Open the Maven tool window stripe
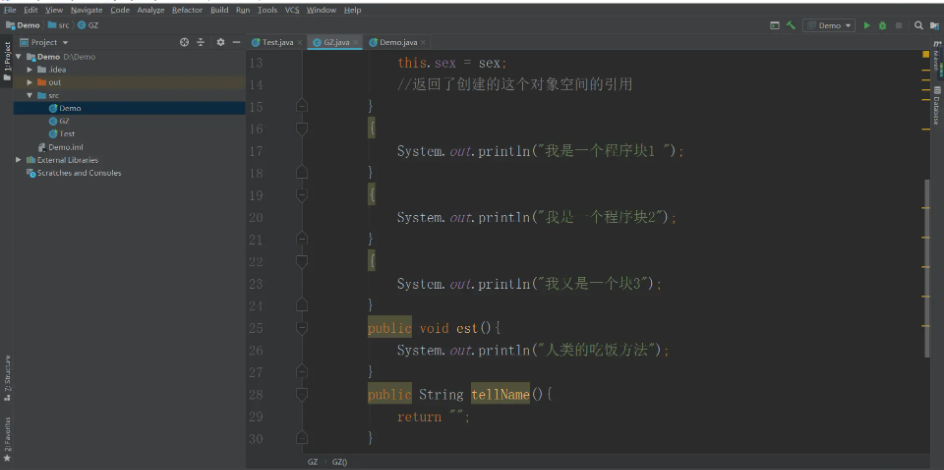944x470 pixels. [937, 56]
